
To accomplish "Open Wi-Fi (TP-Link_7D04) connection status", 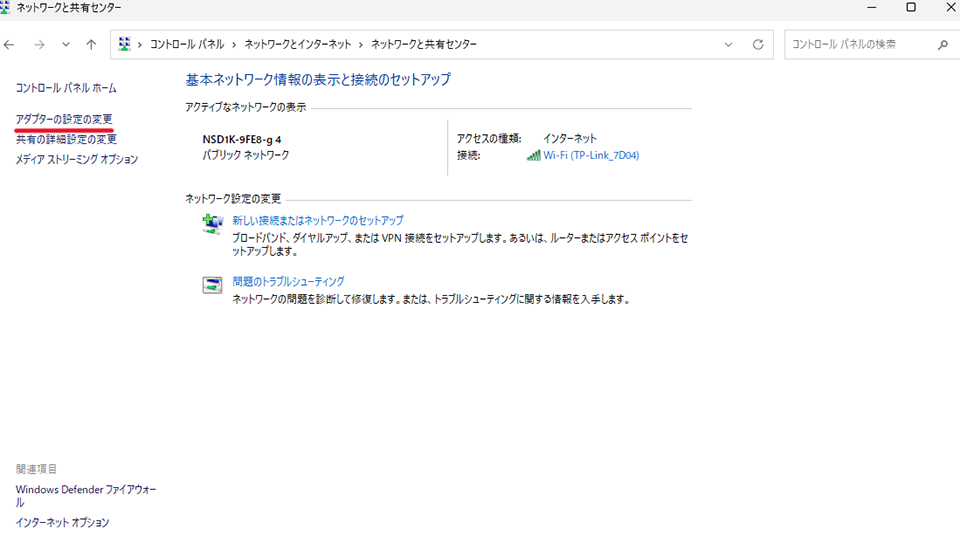I will click(591, 156).
